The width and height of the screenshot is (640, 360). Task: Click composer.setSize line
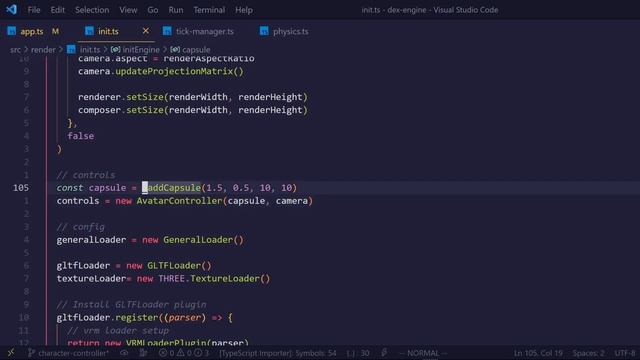click(x=193, y=110)
